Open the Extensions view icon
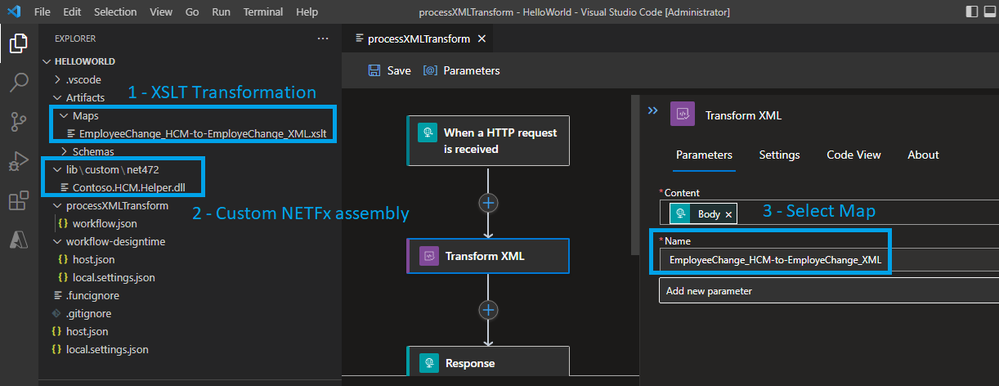Image resolution: width=999 pixels, height=386 pixels. tap(18, 200)
